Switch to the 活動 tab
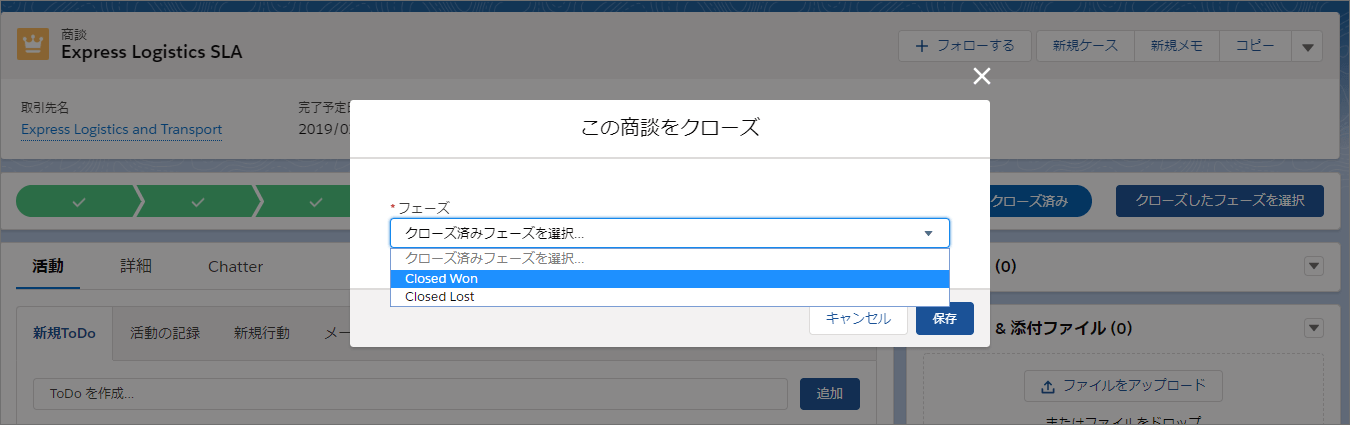1350x425 pixels. [x=48, y=266]
